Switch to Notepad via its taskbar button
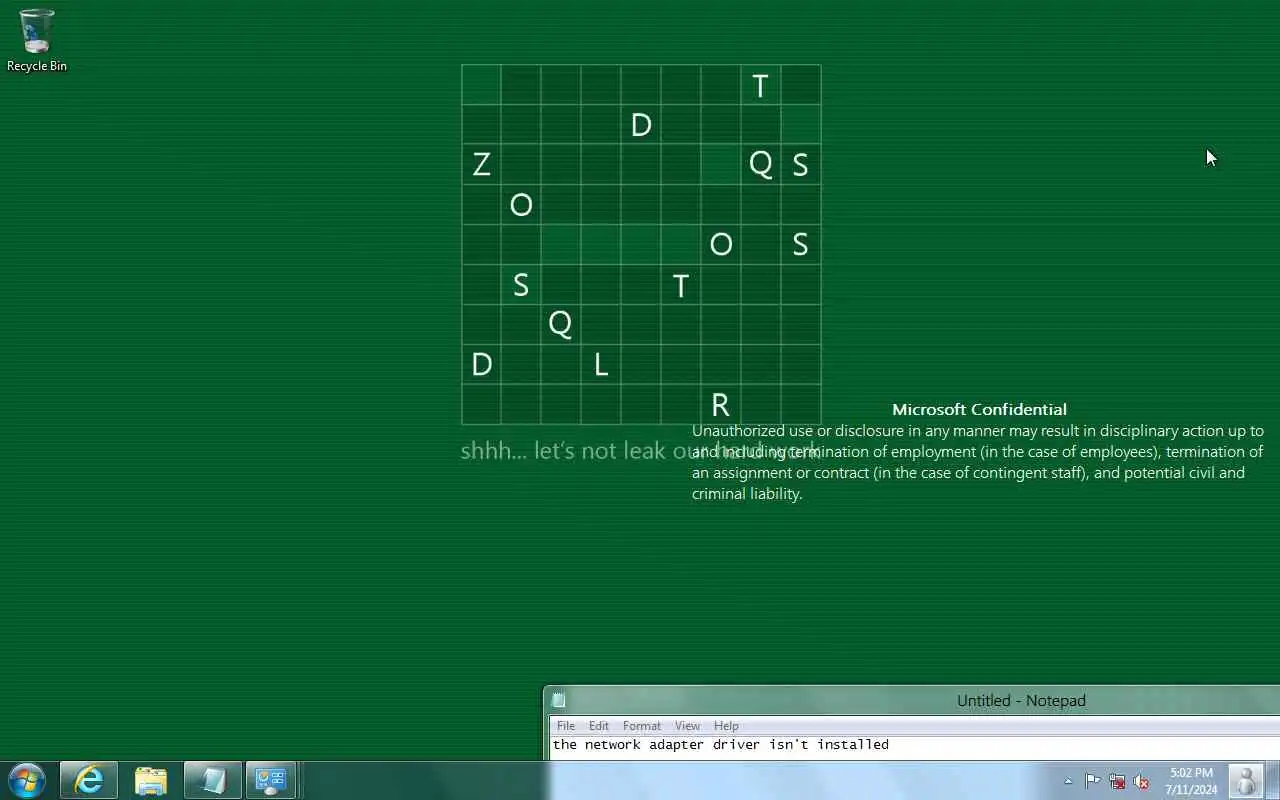The width and height of the screenshot is (1280, 800). (x=213, y=780)
